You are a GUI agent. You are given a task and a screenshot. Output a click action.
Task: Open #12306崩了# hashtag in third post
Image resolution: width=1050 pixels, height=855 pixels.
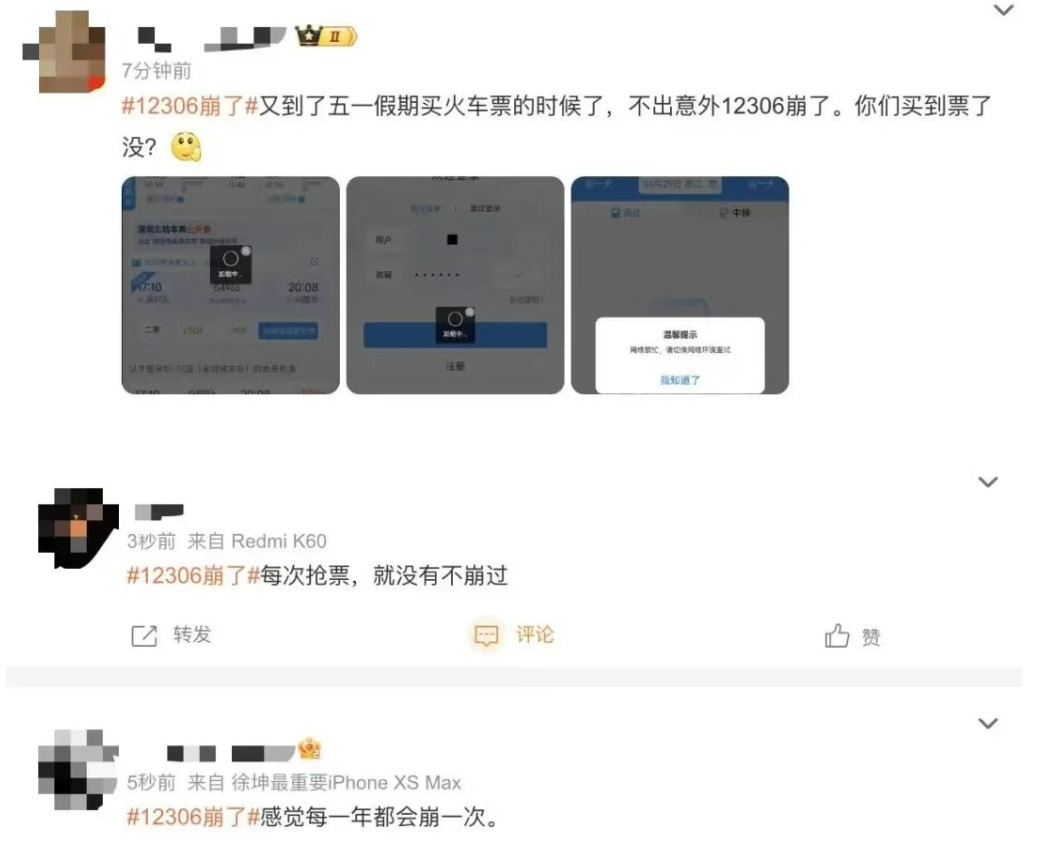[x=193, y=817]
